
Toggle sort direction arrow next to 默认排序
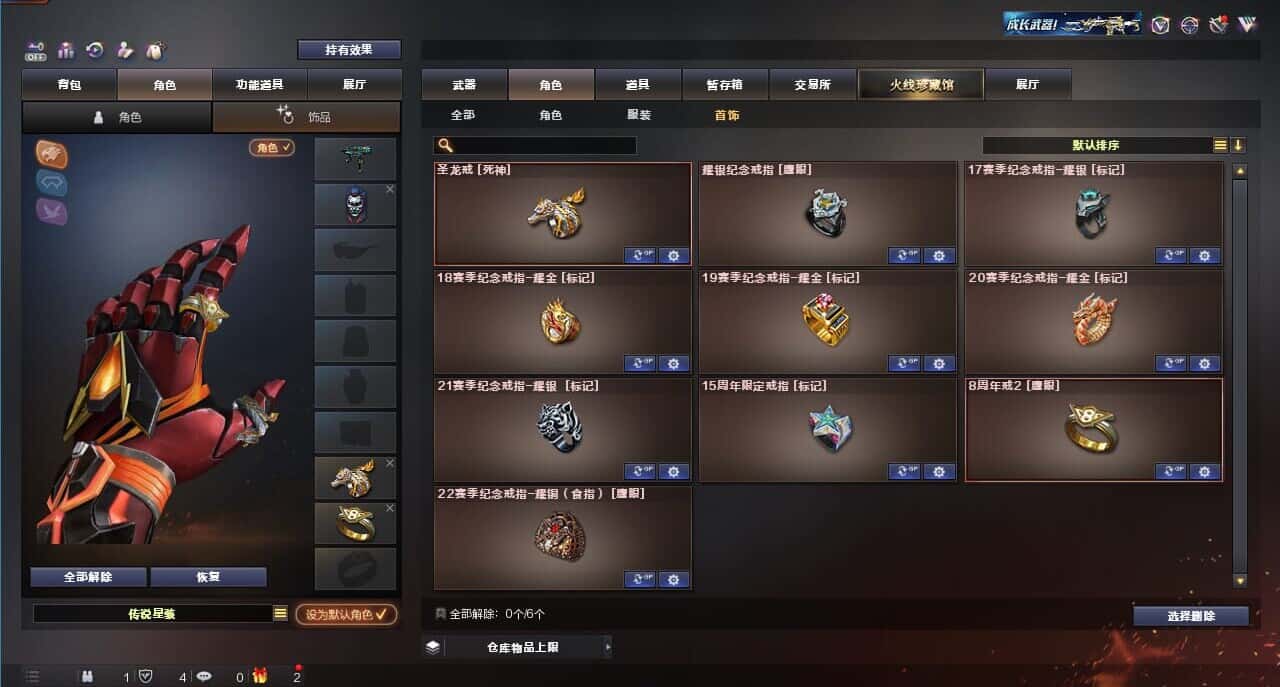click(1238, 145)
